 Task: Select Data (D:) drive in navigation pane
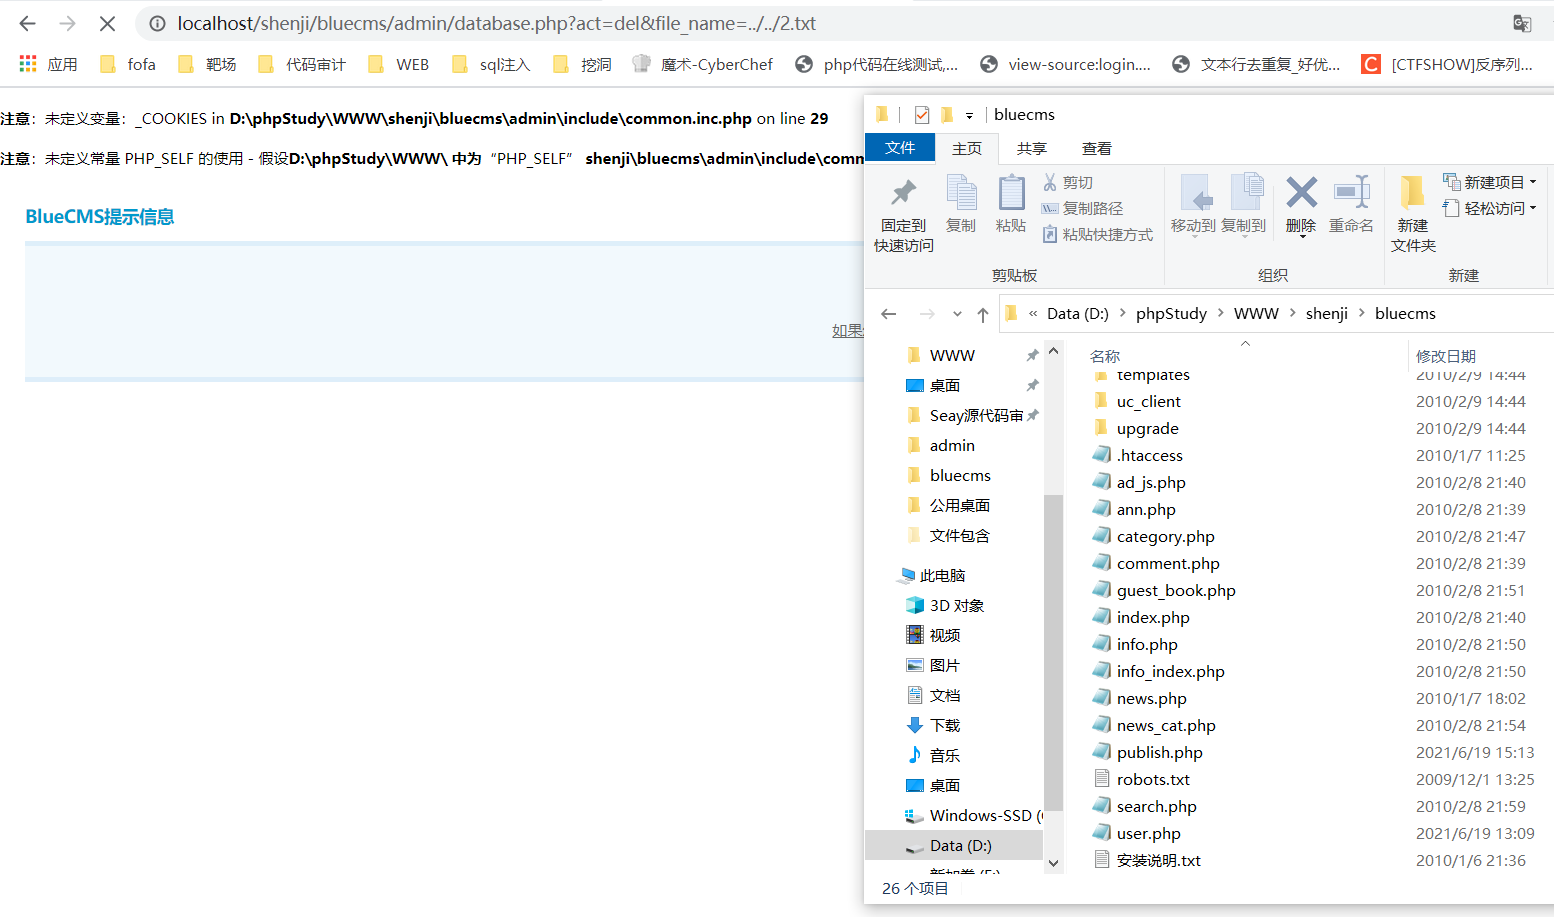click(x=955, y=845)
